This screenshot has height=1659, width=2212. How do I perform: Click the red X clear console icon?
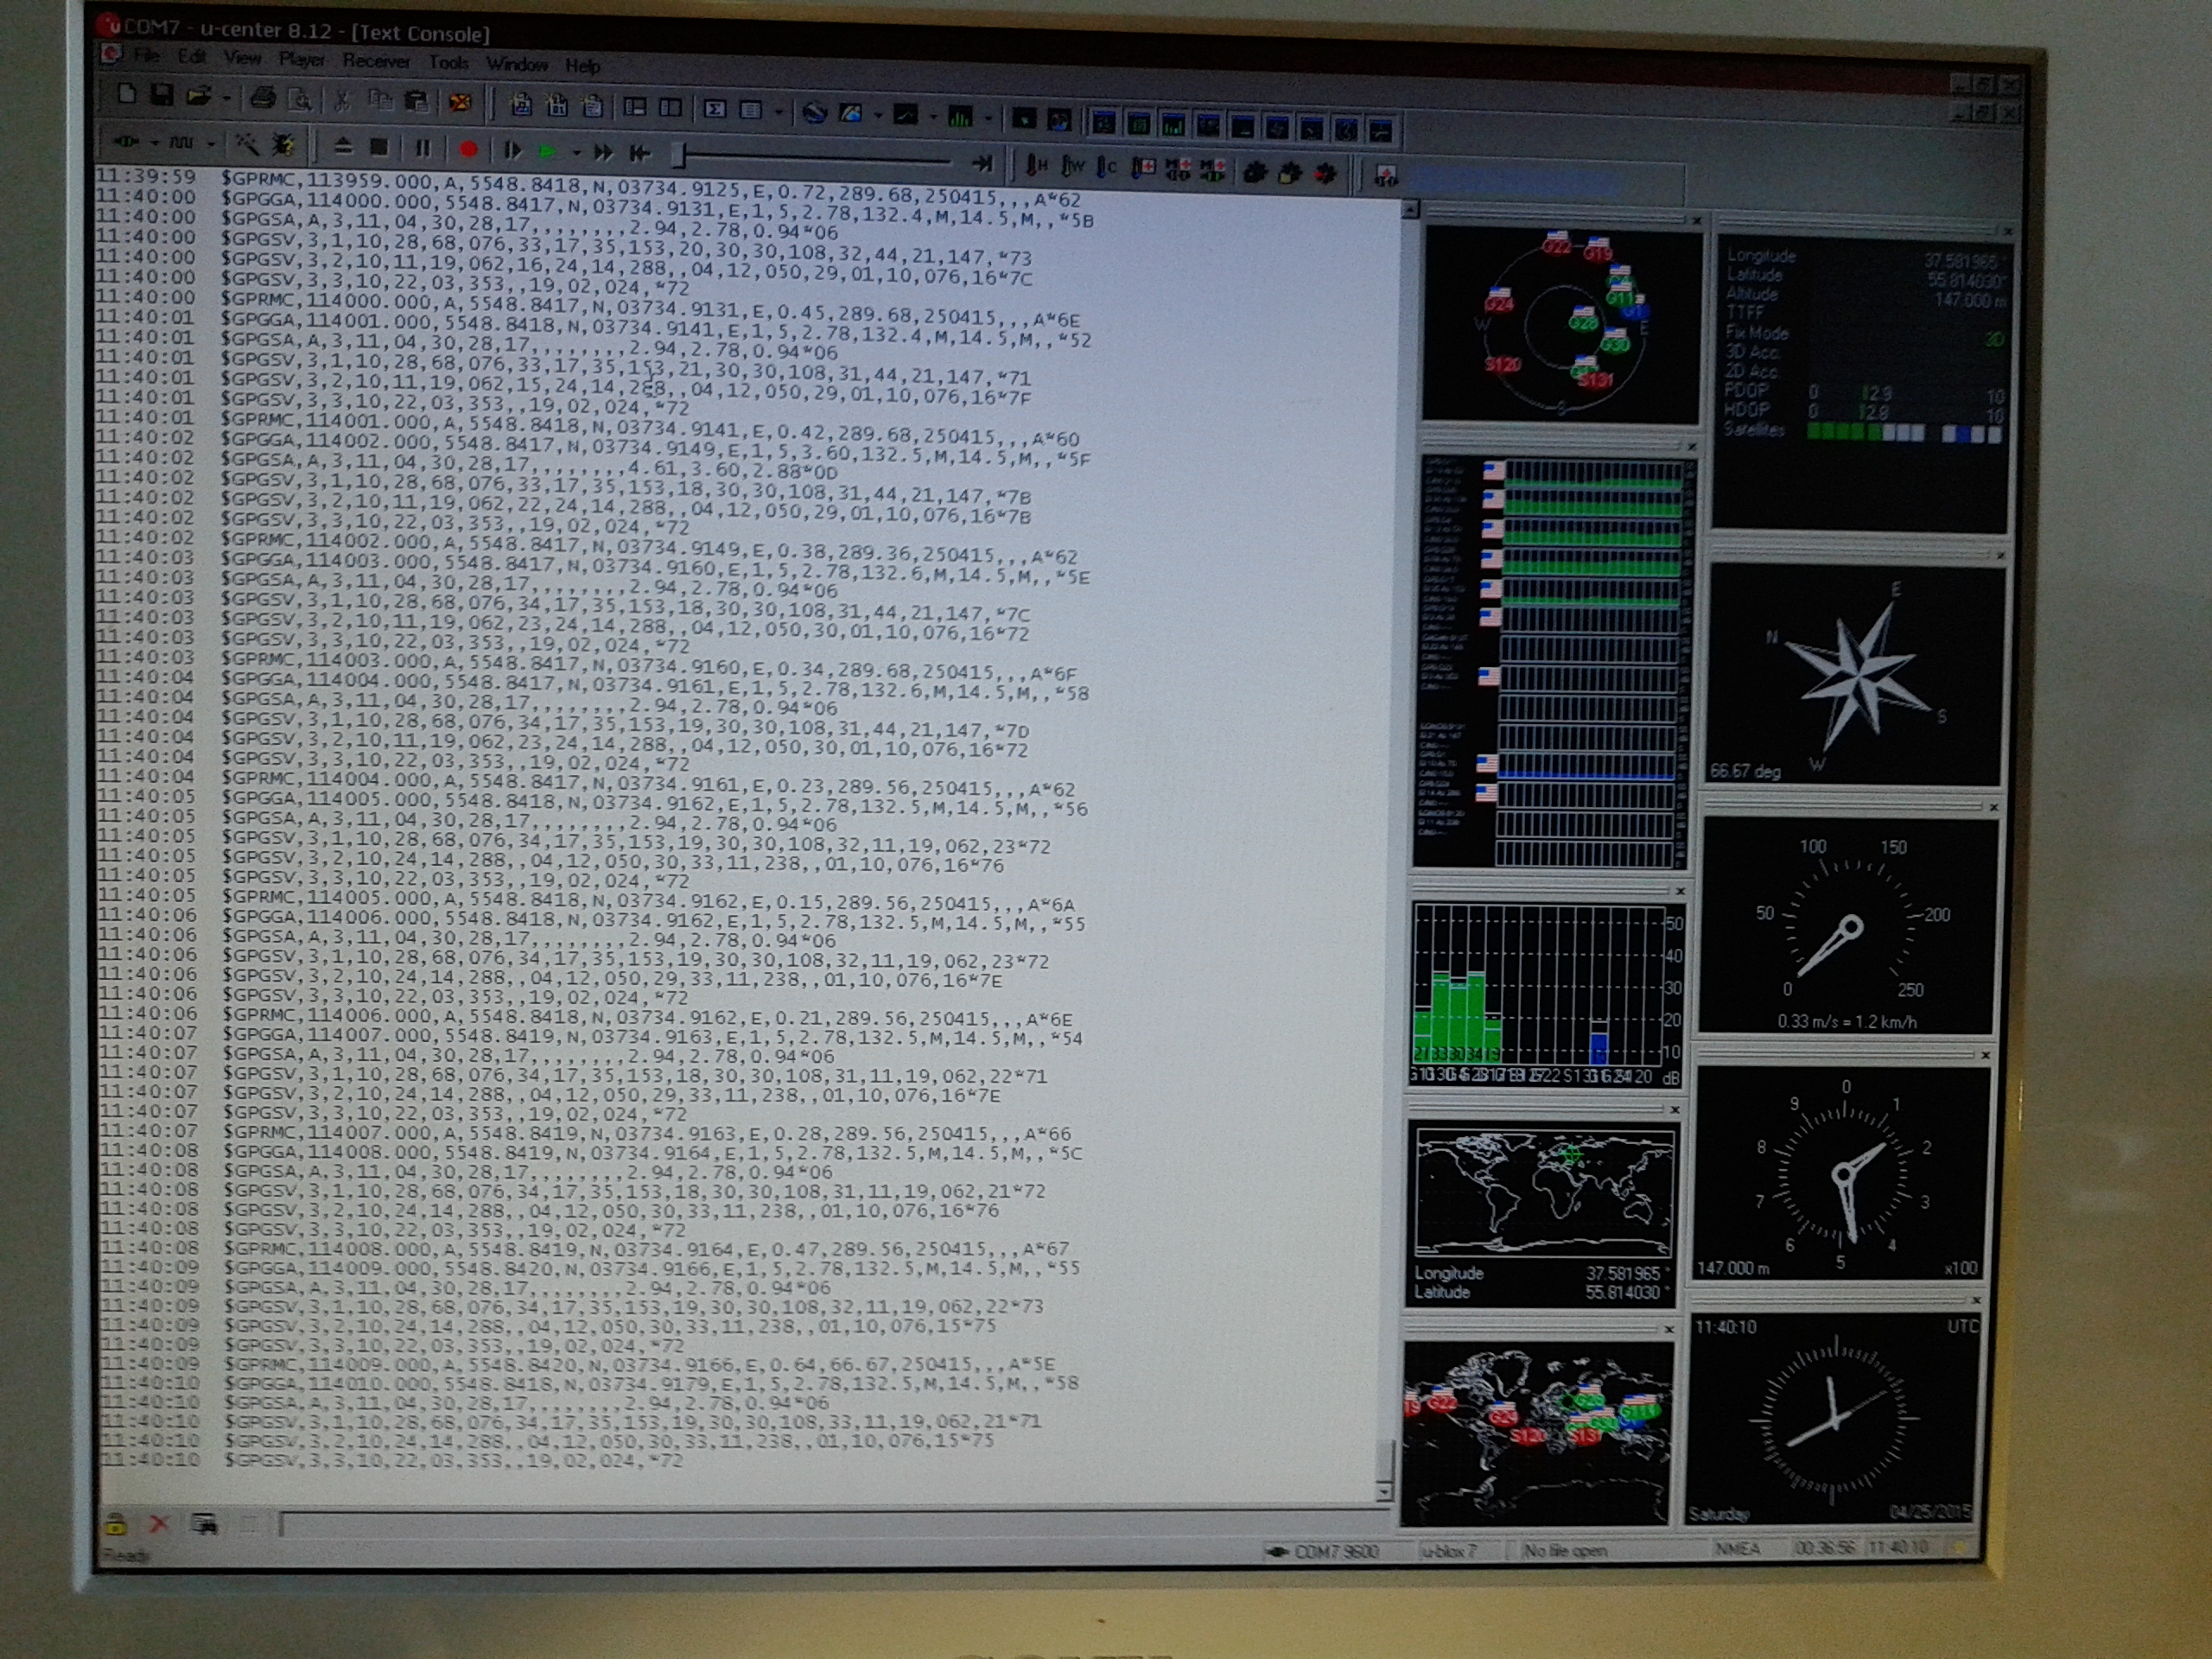point(159,1524)
